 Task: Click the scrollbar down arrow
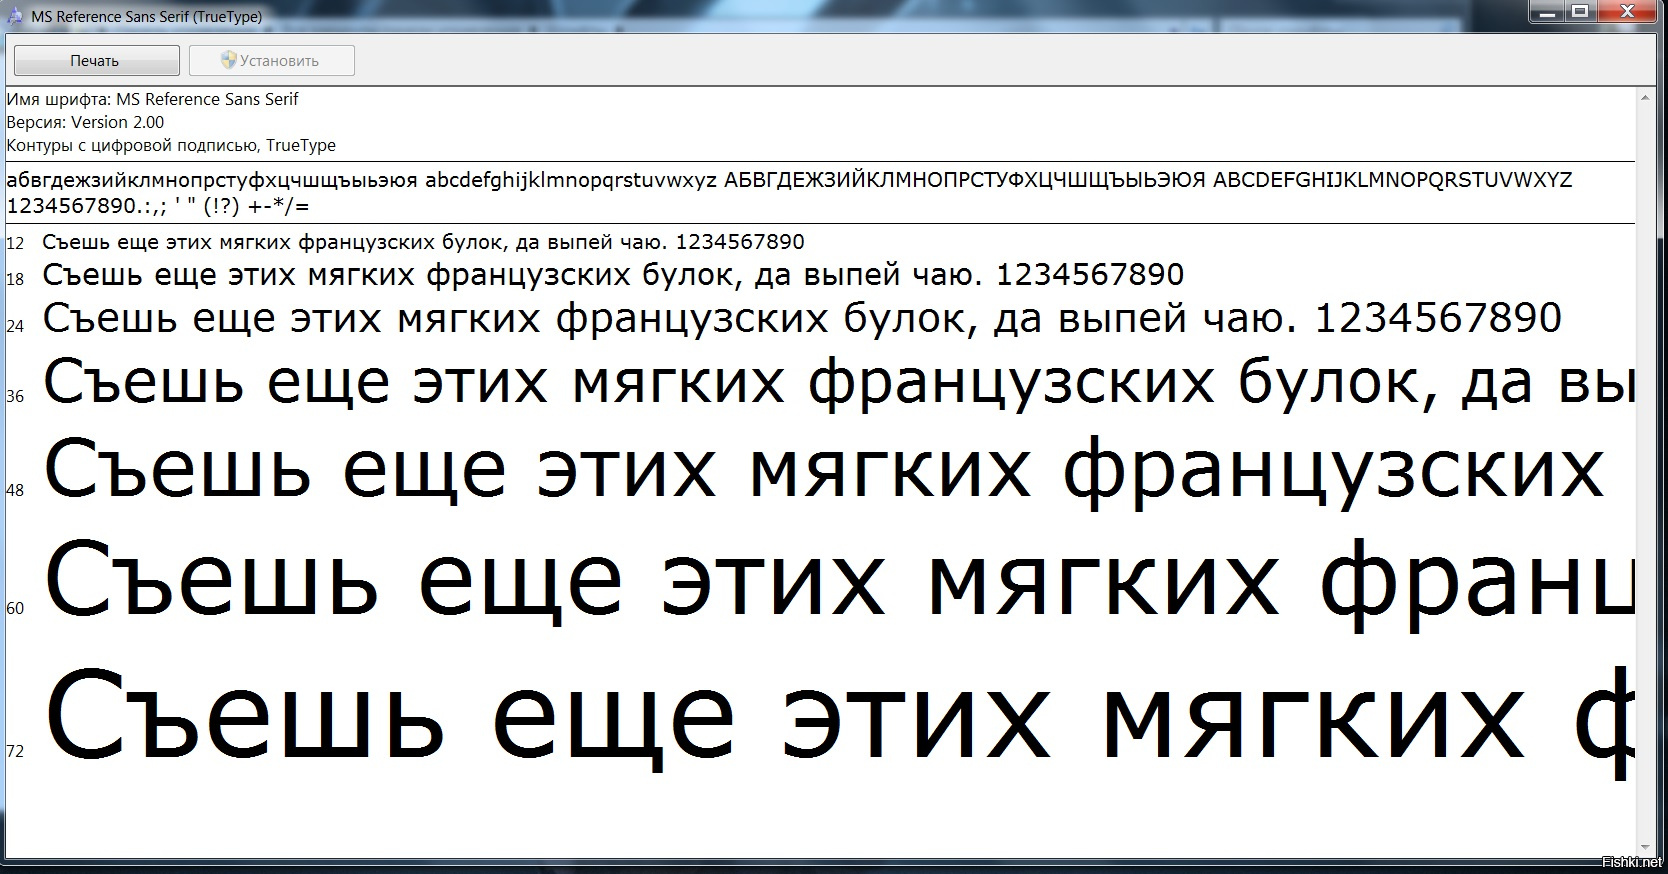1644,848
